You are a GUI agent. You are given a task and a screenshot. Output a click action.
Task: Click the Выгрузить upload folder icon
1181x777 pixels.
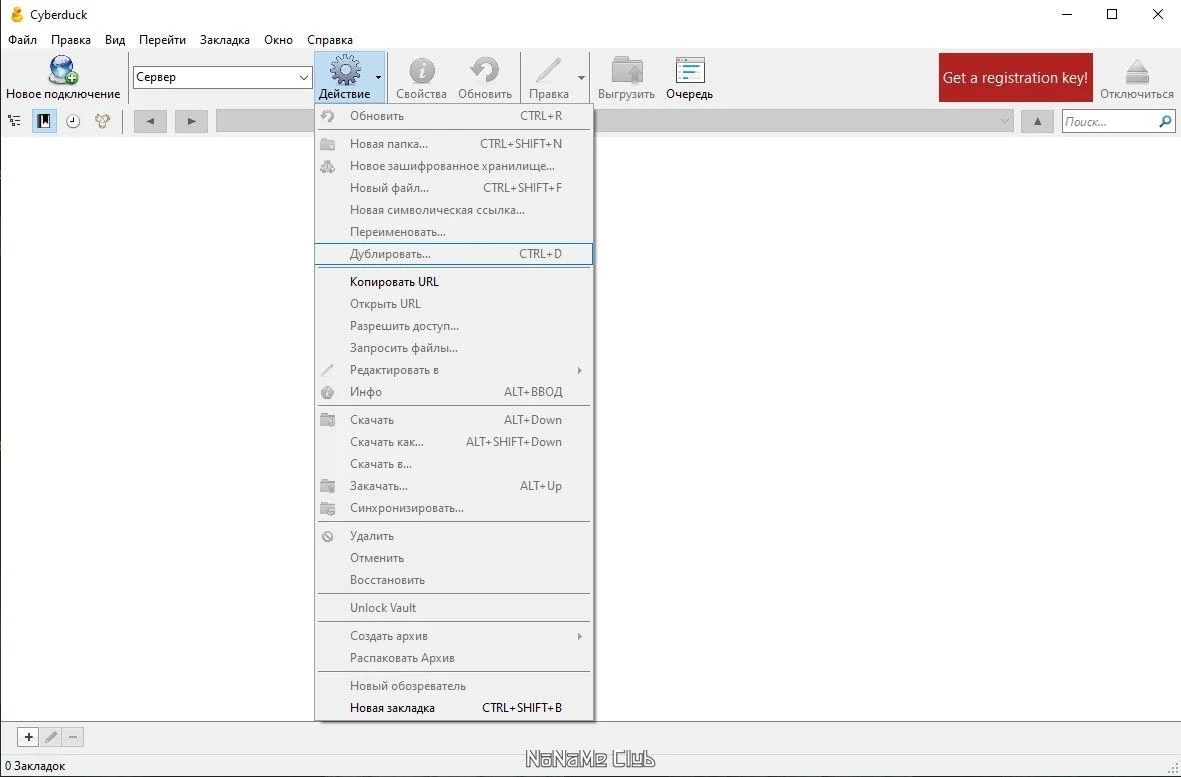pyautogui.click(x=627, y=71)
